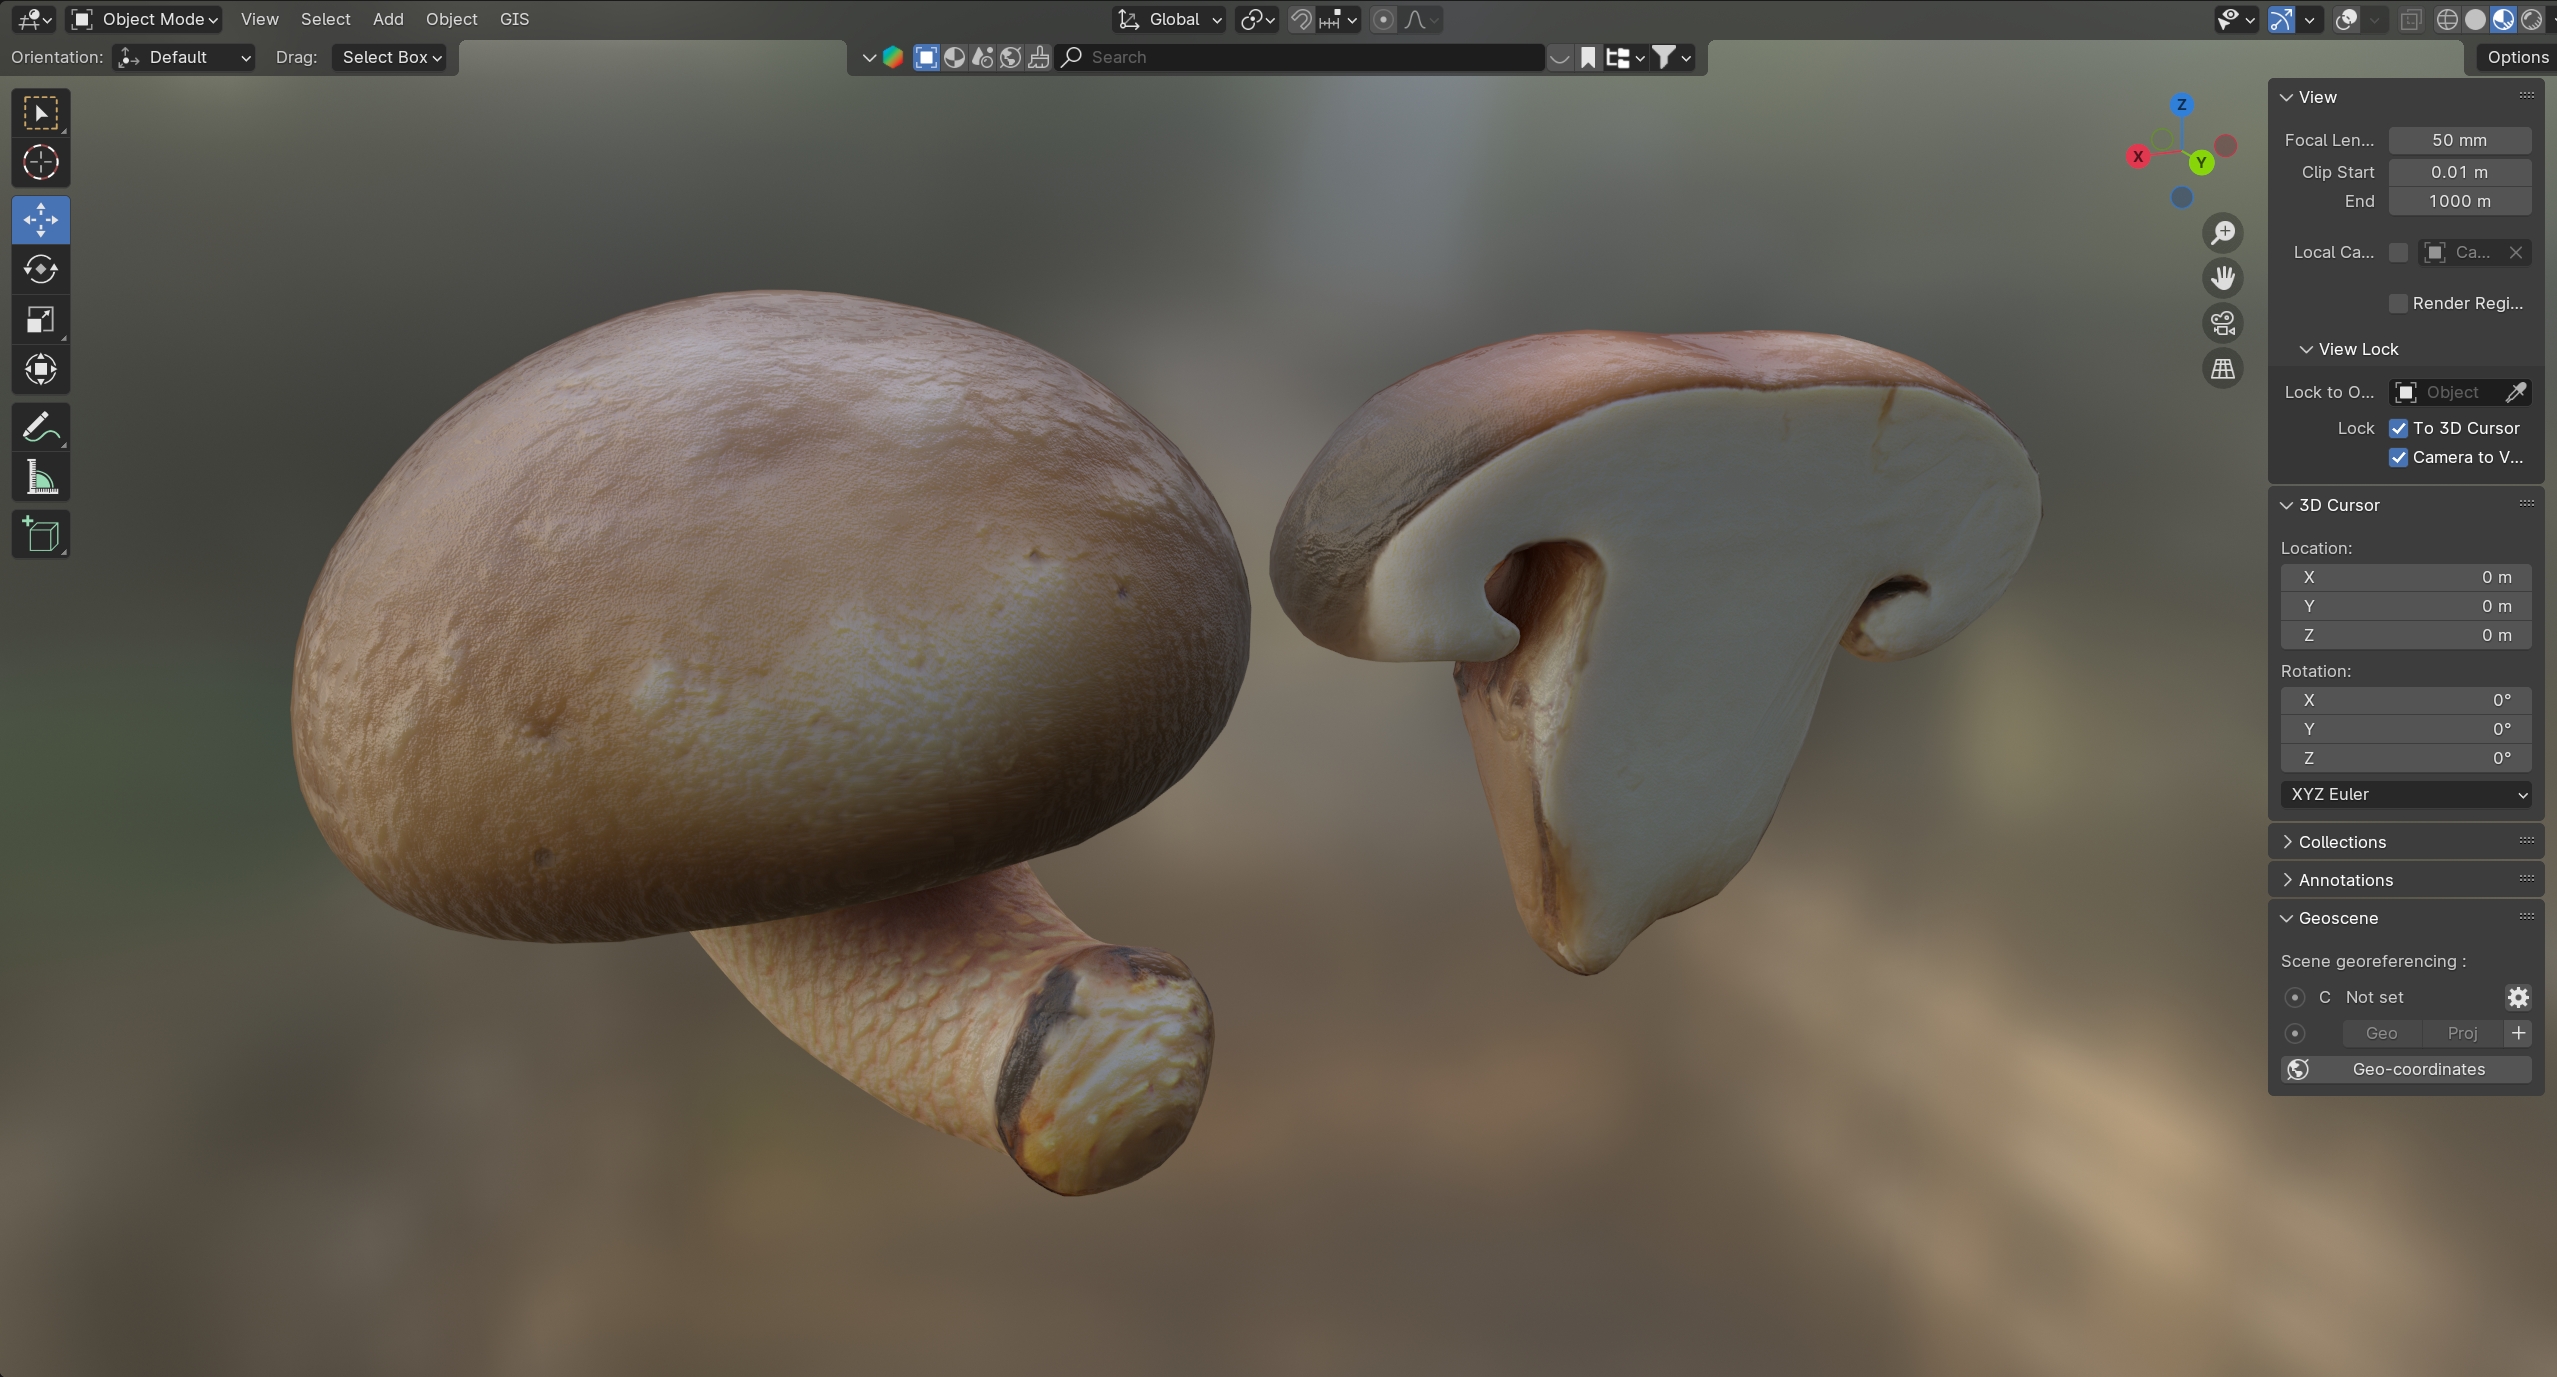Click the Options button
2557x1377 pixels.
2517,57
